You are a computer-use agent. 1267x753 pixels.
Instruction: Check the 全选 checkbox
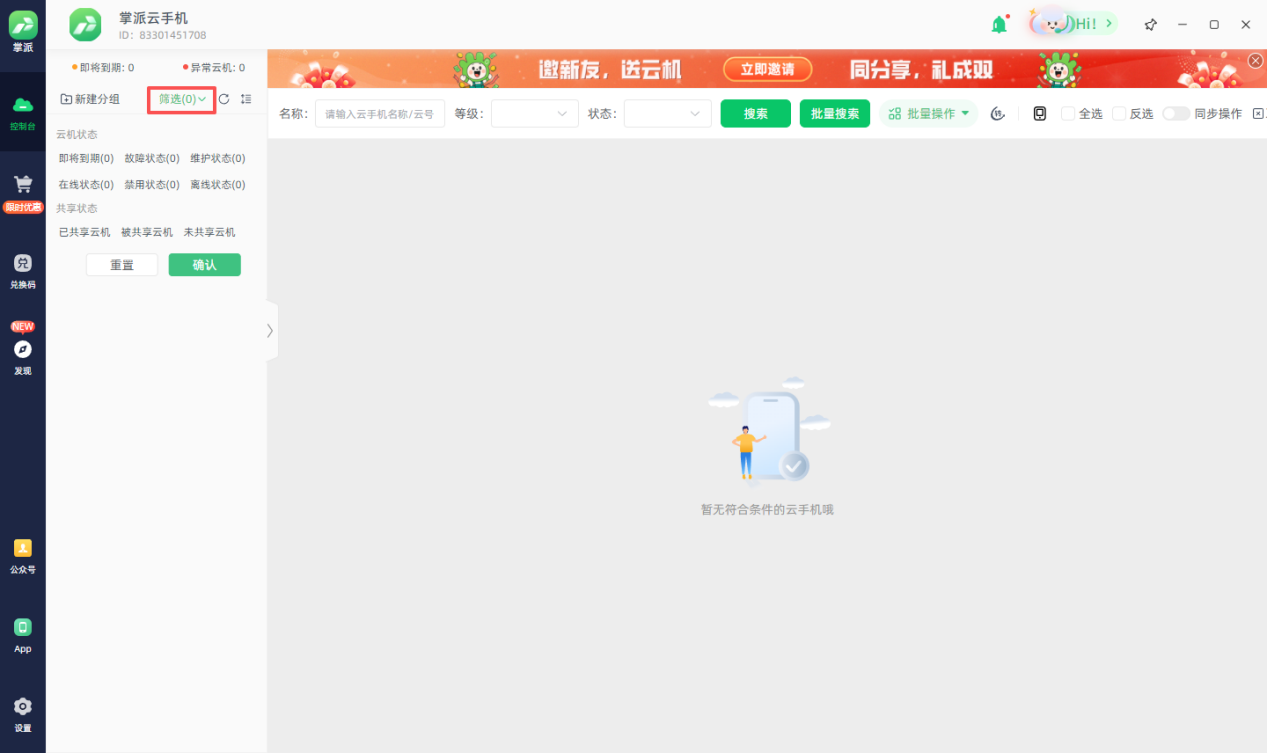click(x=1068, y=114)
